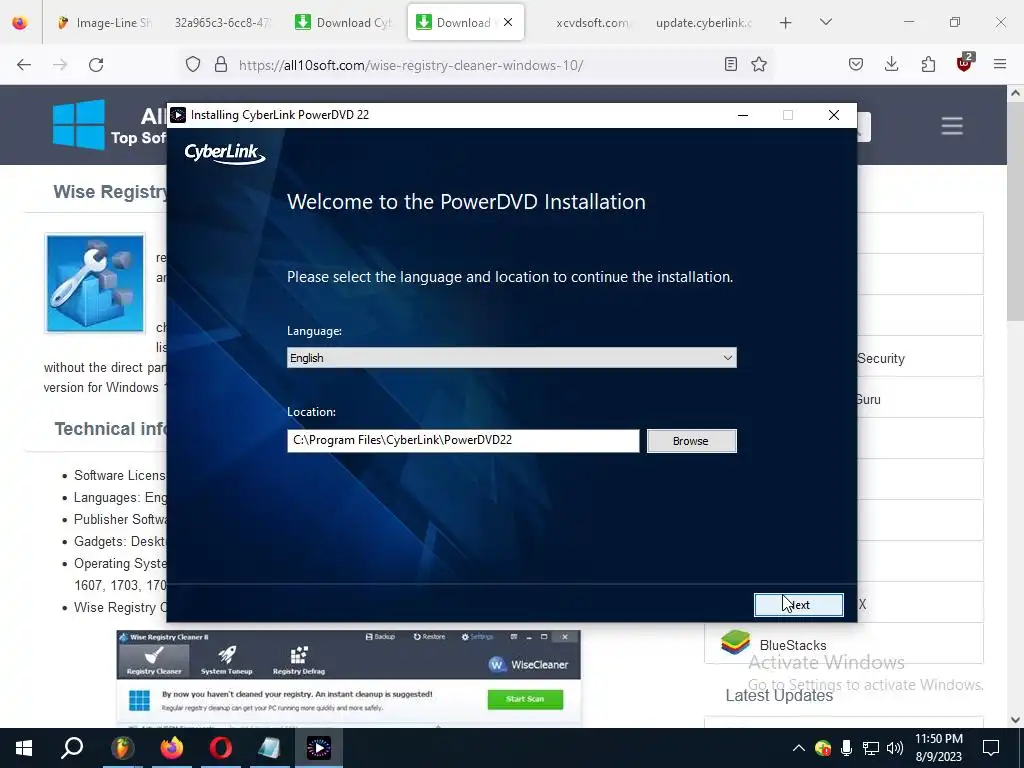Image resolution: width=1024 pixels, height=768 pixels.
Task: Show hidden system tray icons
Action: (799, 748)
